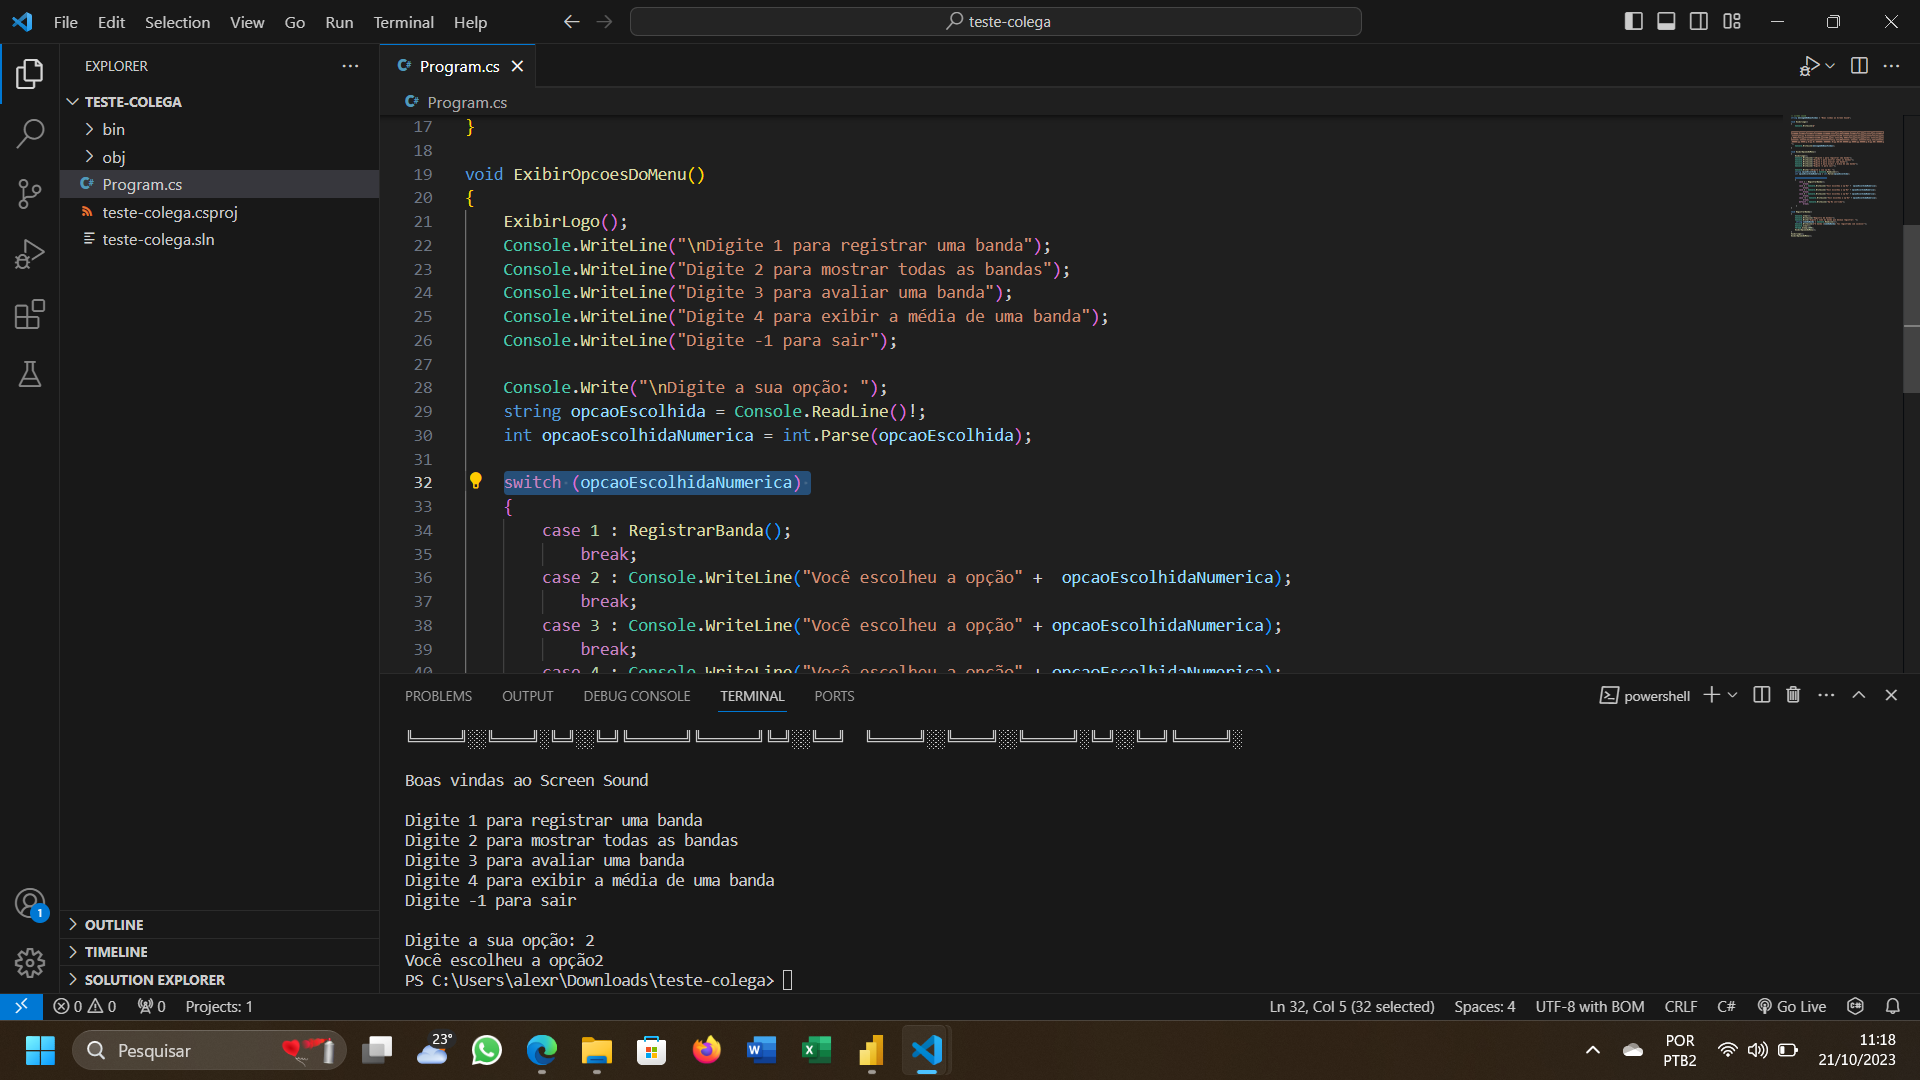
Task: Click the Program.cs file tab
Action: pos(458,66)
